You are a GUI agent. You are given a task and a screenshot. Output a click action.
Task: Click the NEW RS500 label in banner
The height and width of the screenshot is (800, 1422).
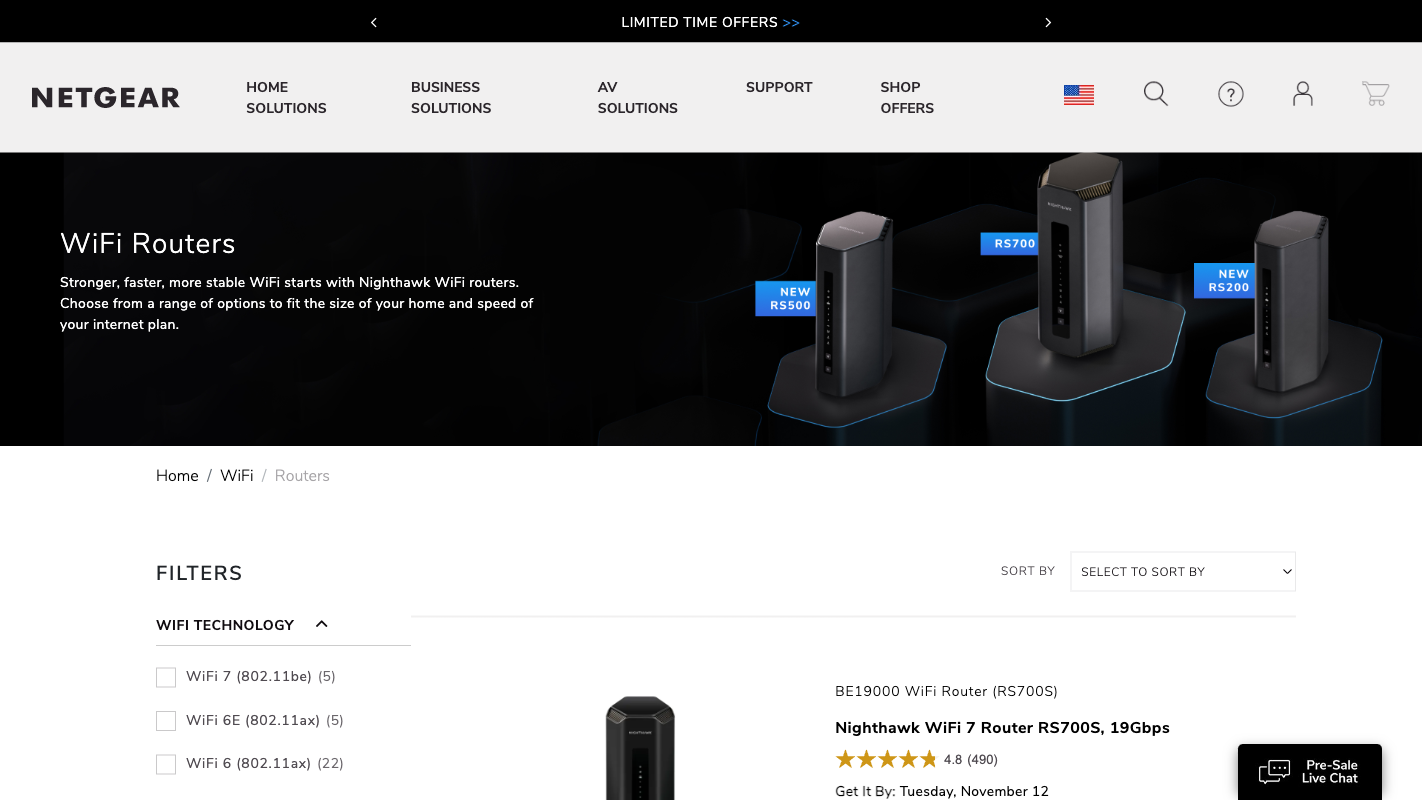786,299
